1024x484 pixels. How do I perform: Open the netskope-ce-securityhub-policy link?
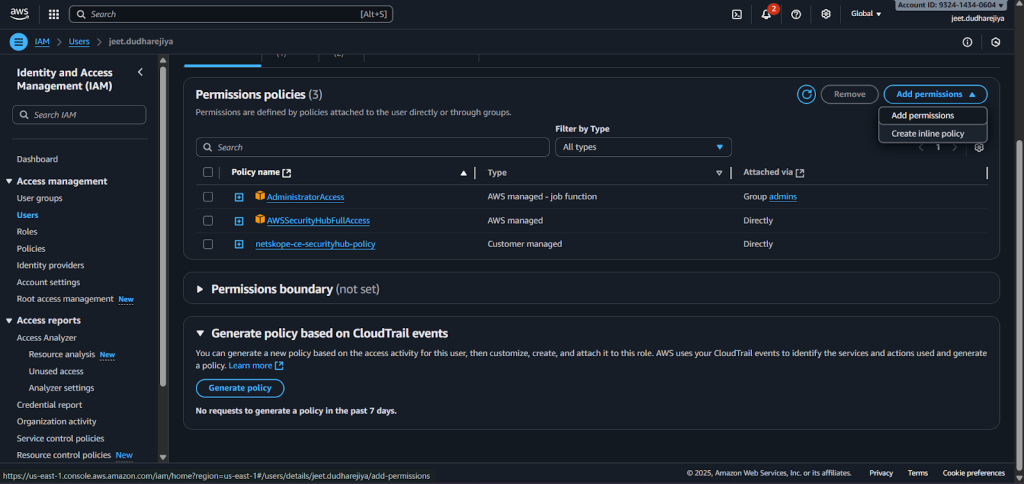[315, 244]
